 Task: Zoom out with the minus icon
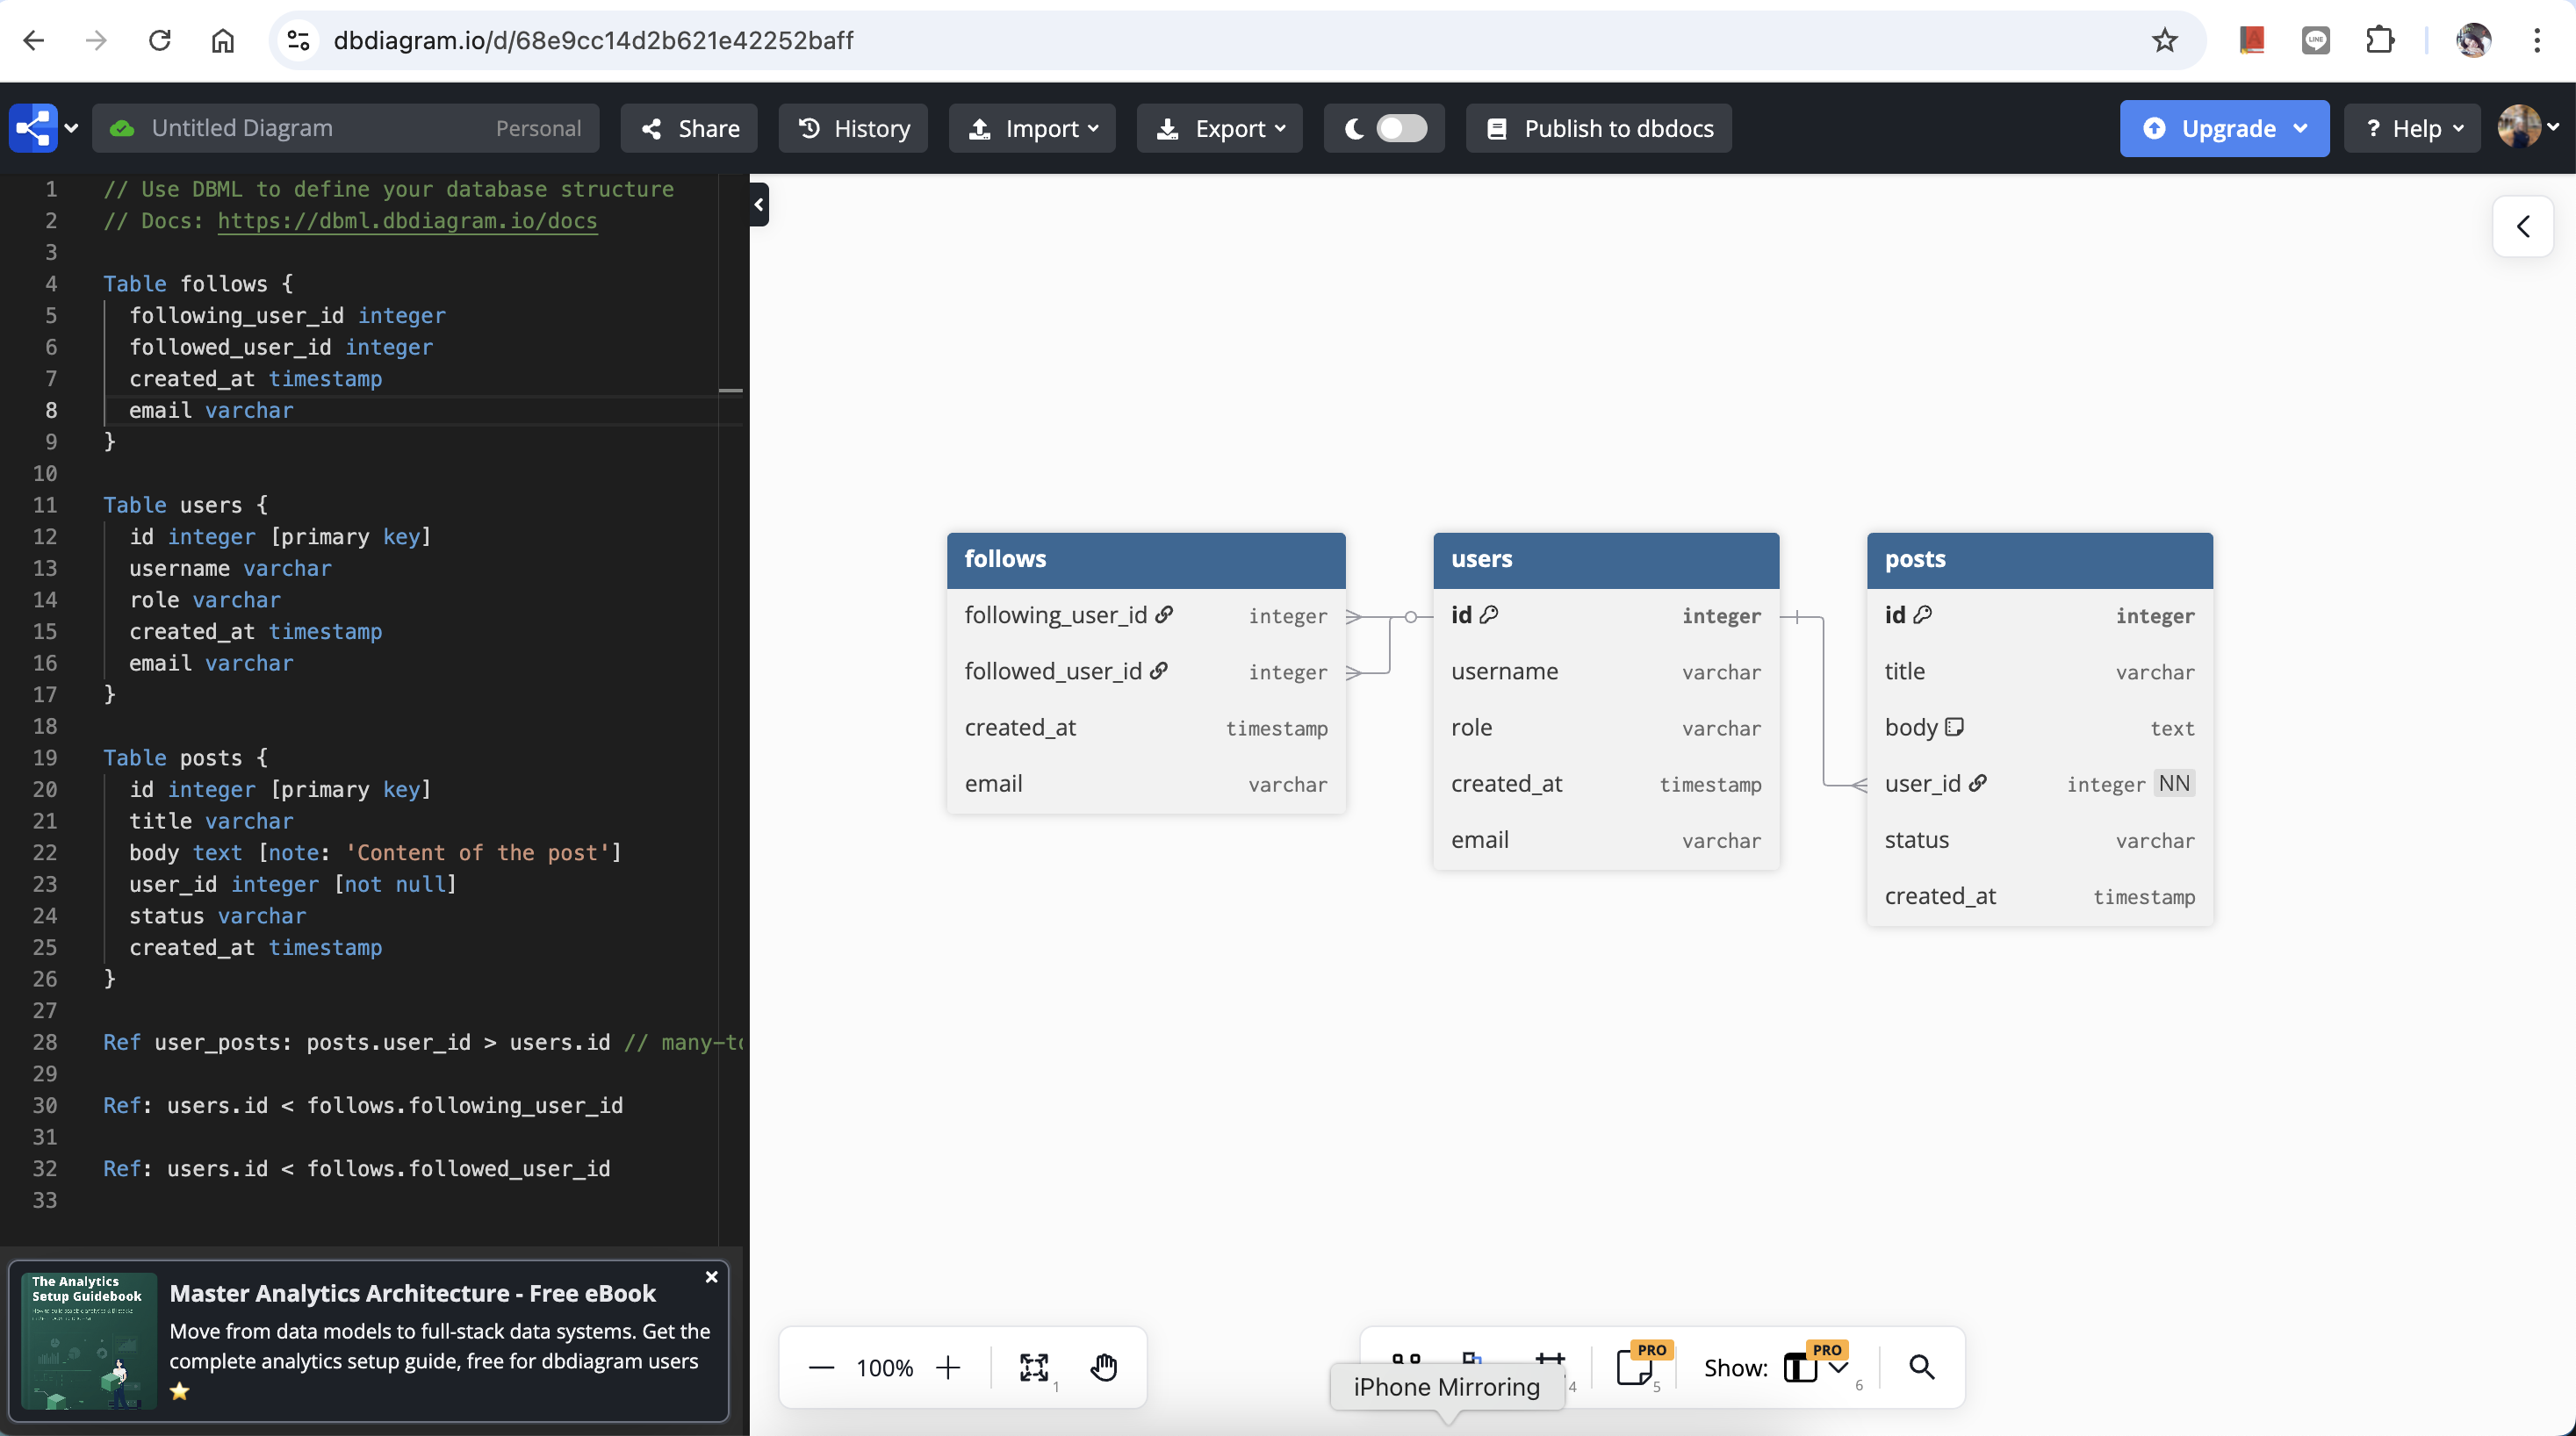pyautogui.click(x=821, y=1367)
